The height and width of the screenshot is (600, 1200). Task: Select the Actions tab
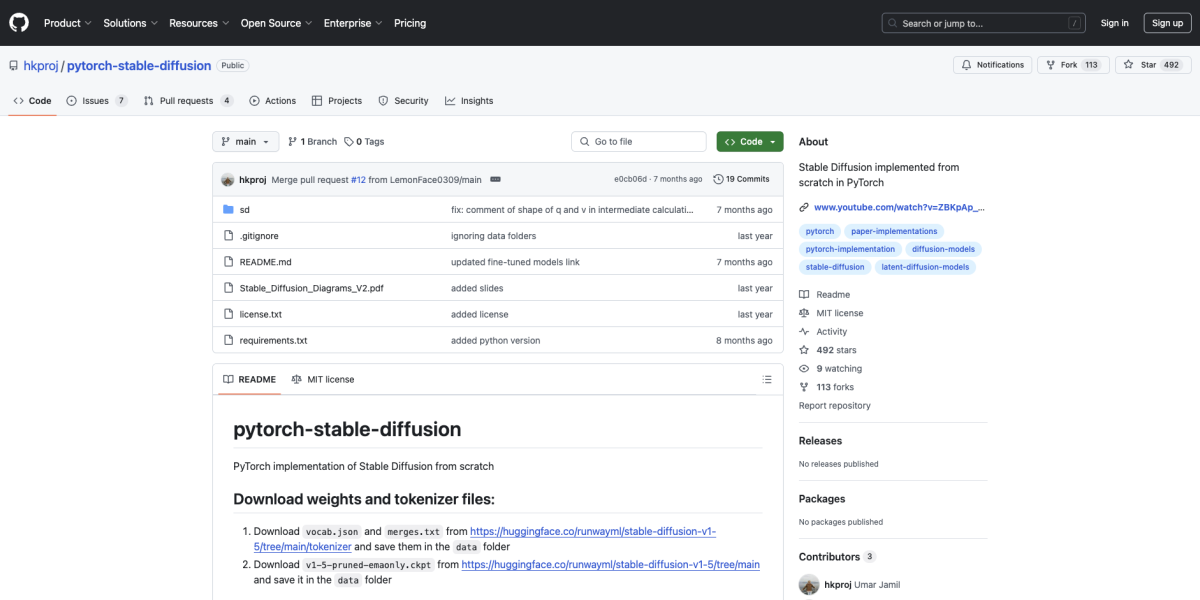pos(272,100)
